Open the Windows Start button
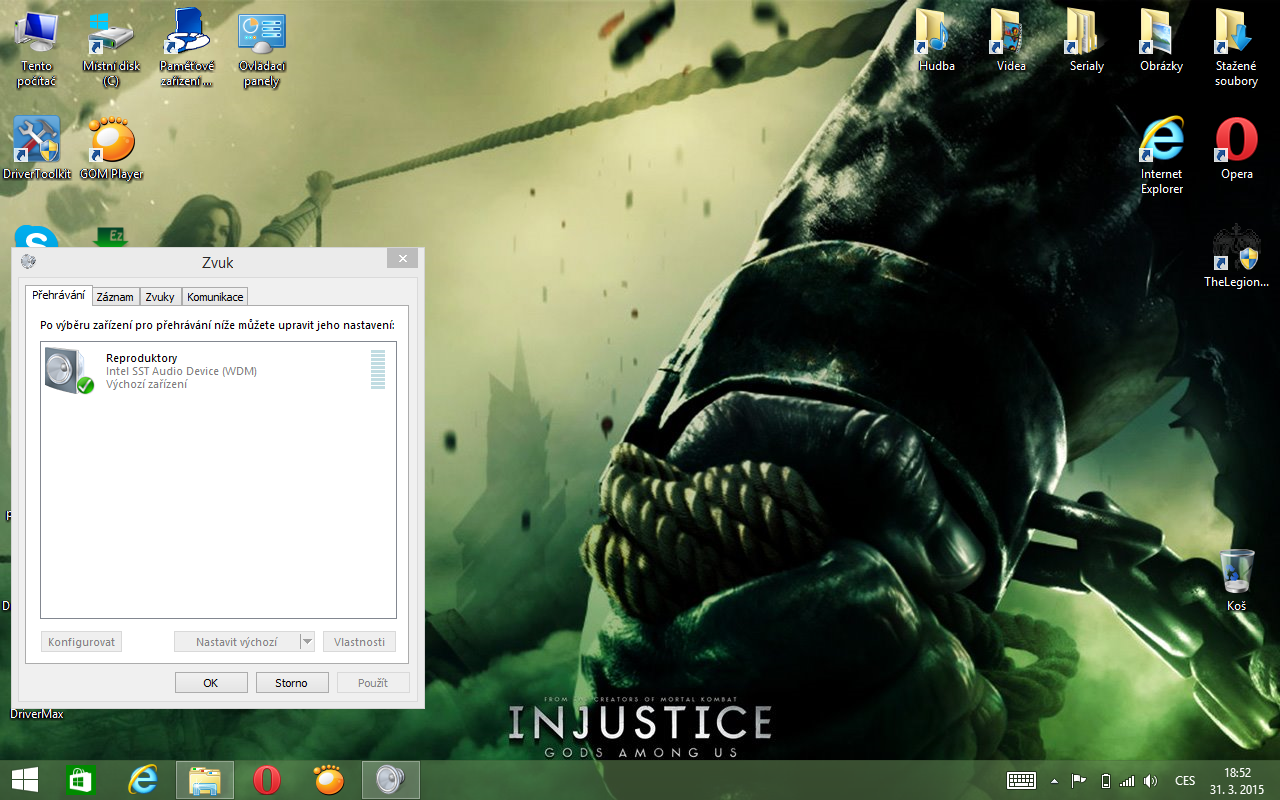 [x=25, y=780]
